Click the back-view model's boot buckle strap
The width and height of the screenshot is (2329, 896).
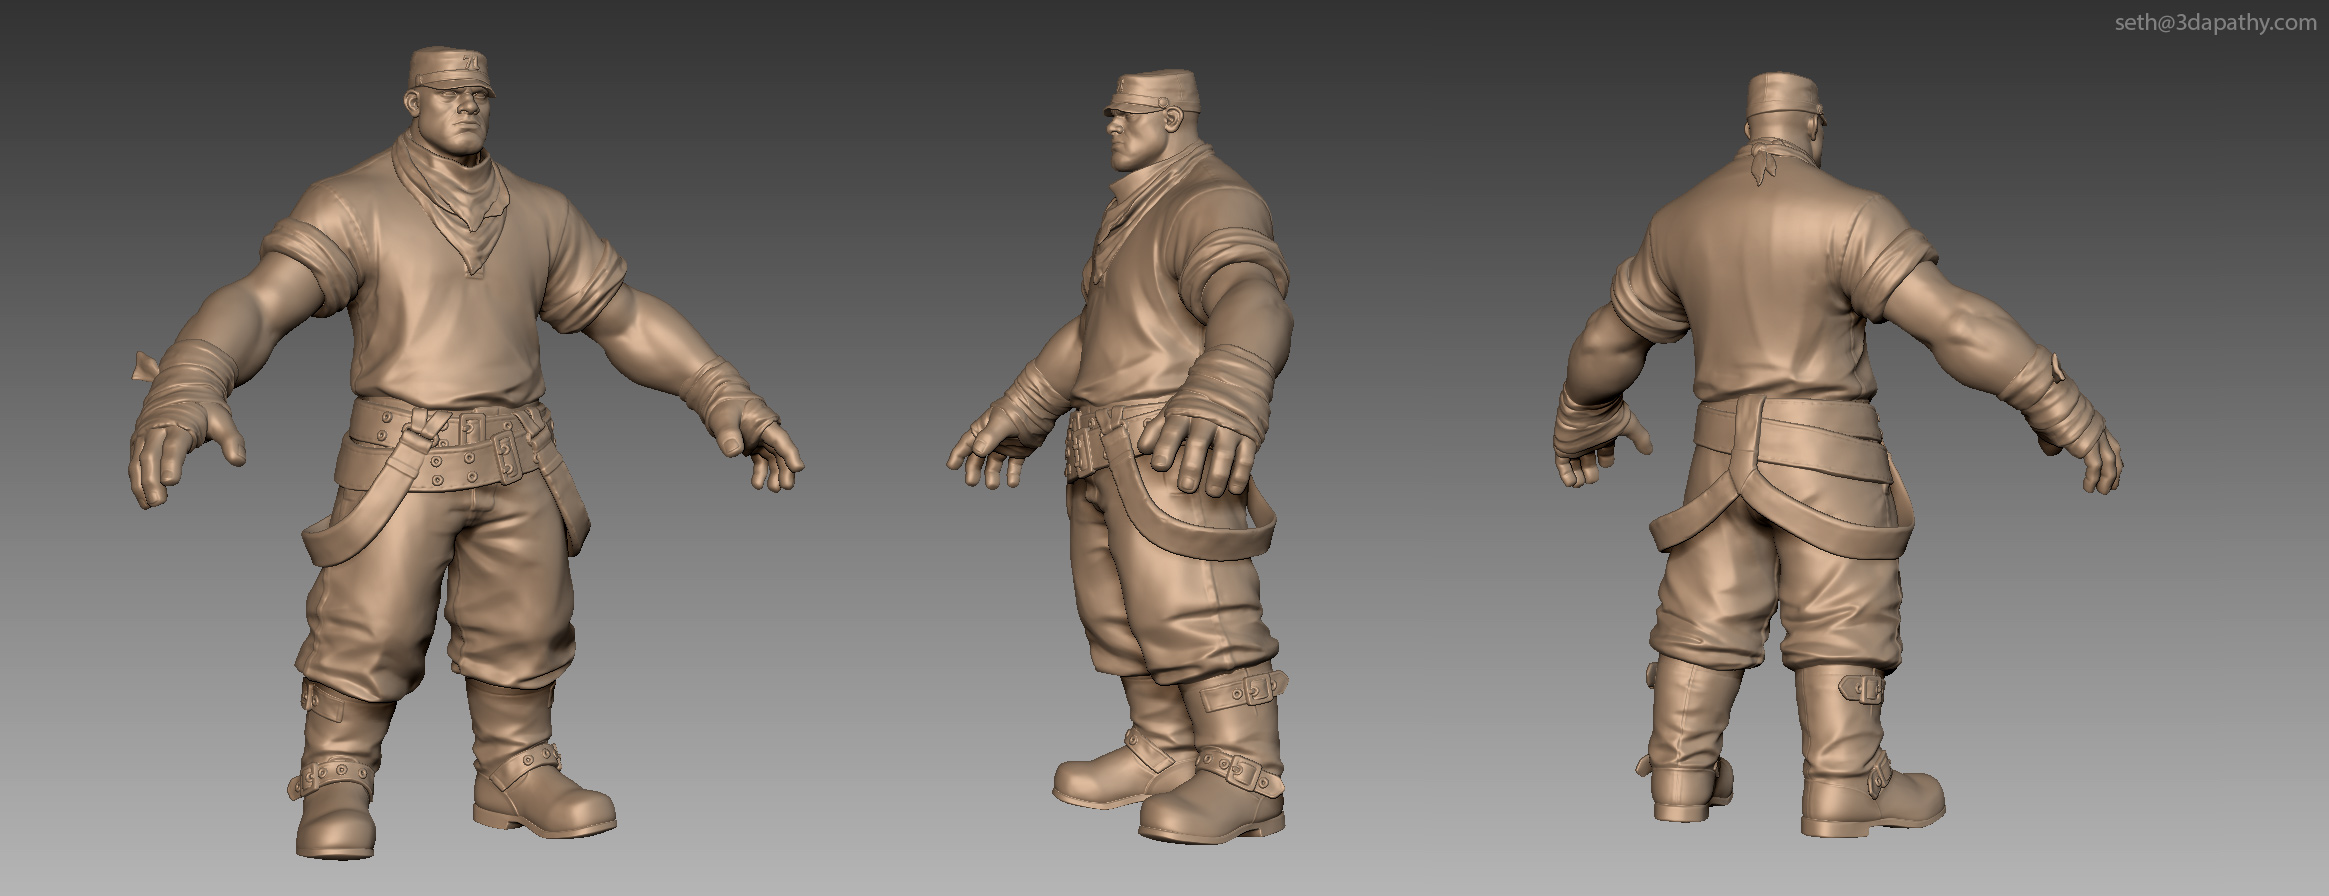pyautogui.click(x=1860, y=687)
